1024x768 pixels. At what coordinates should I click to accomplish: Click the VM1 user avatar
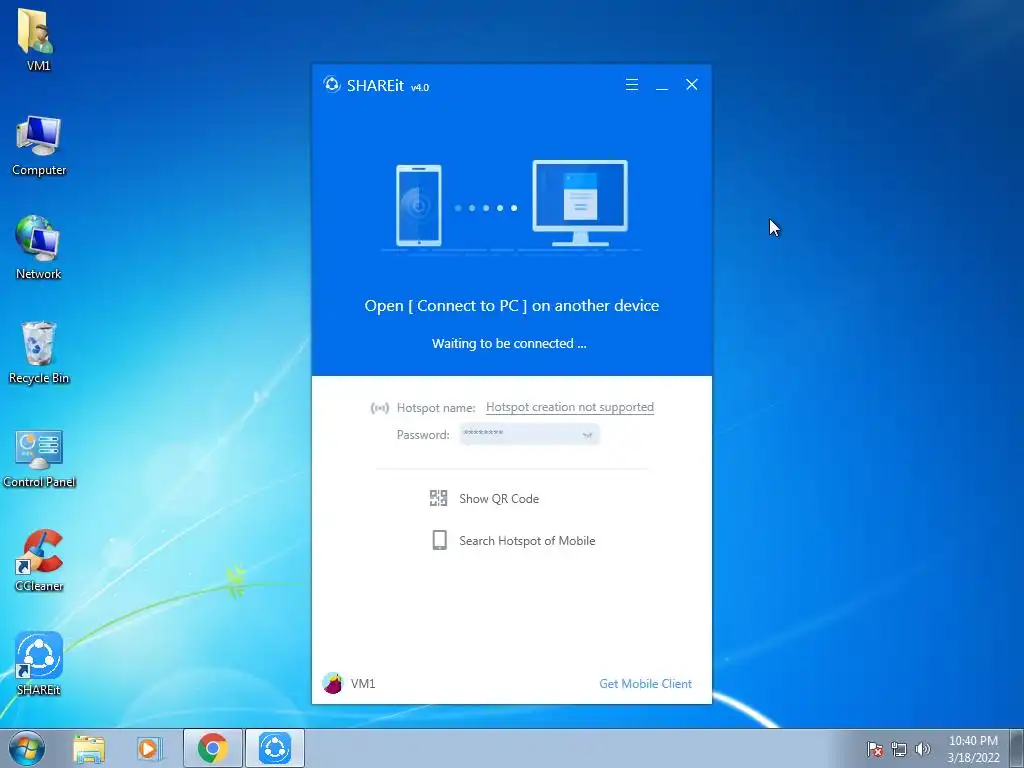click(332, 683)
